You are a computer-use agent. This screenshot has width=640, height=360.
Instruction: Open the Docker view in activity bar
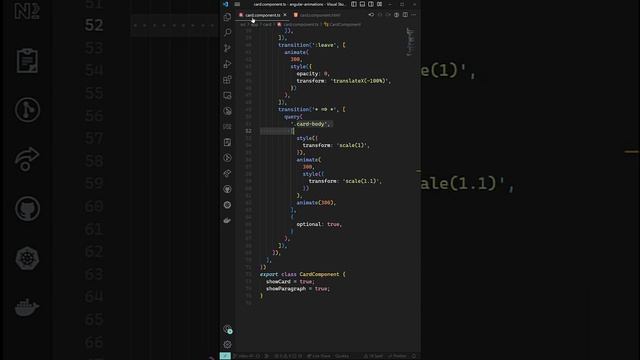pyautogui.click(x=227, y=220)
